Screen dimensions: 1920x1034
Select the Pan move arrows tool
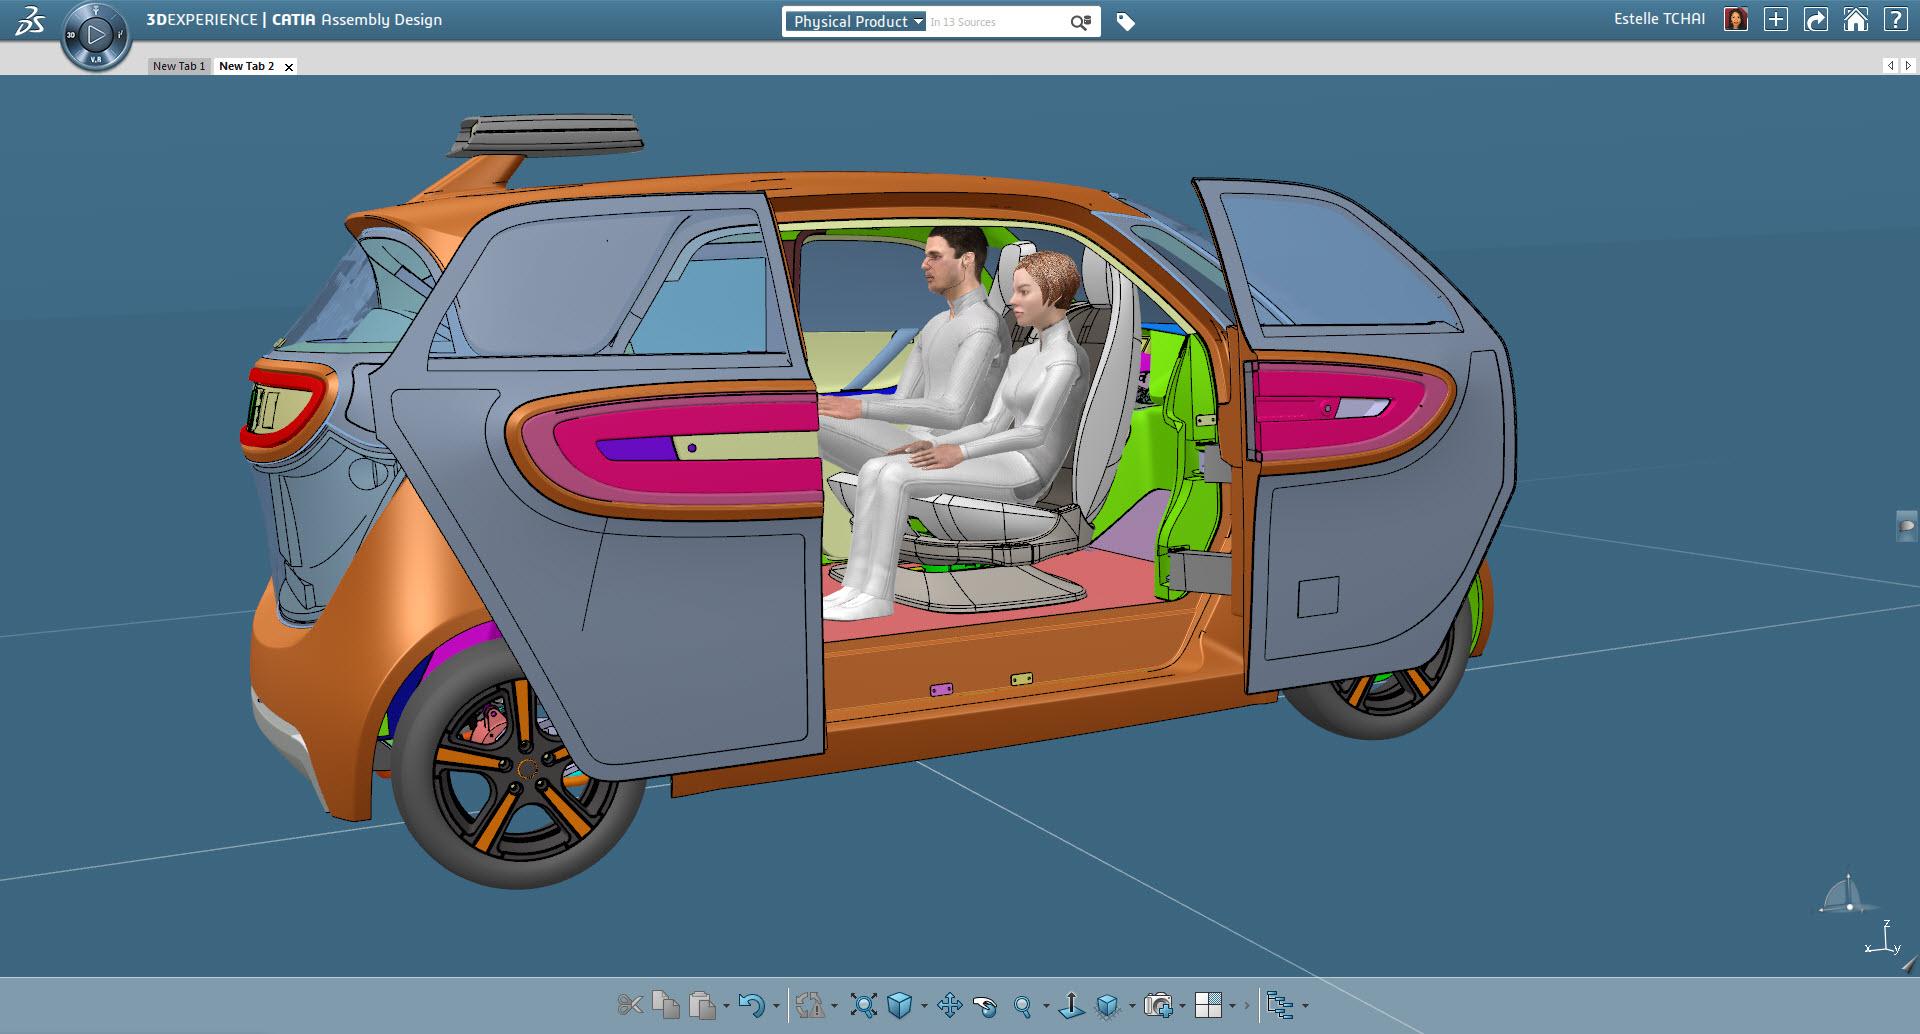pos(949,1005)
